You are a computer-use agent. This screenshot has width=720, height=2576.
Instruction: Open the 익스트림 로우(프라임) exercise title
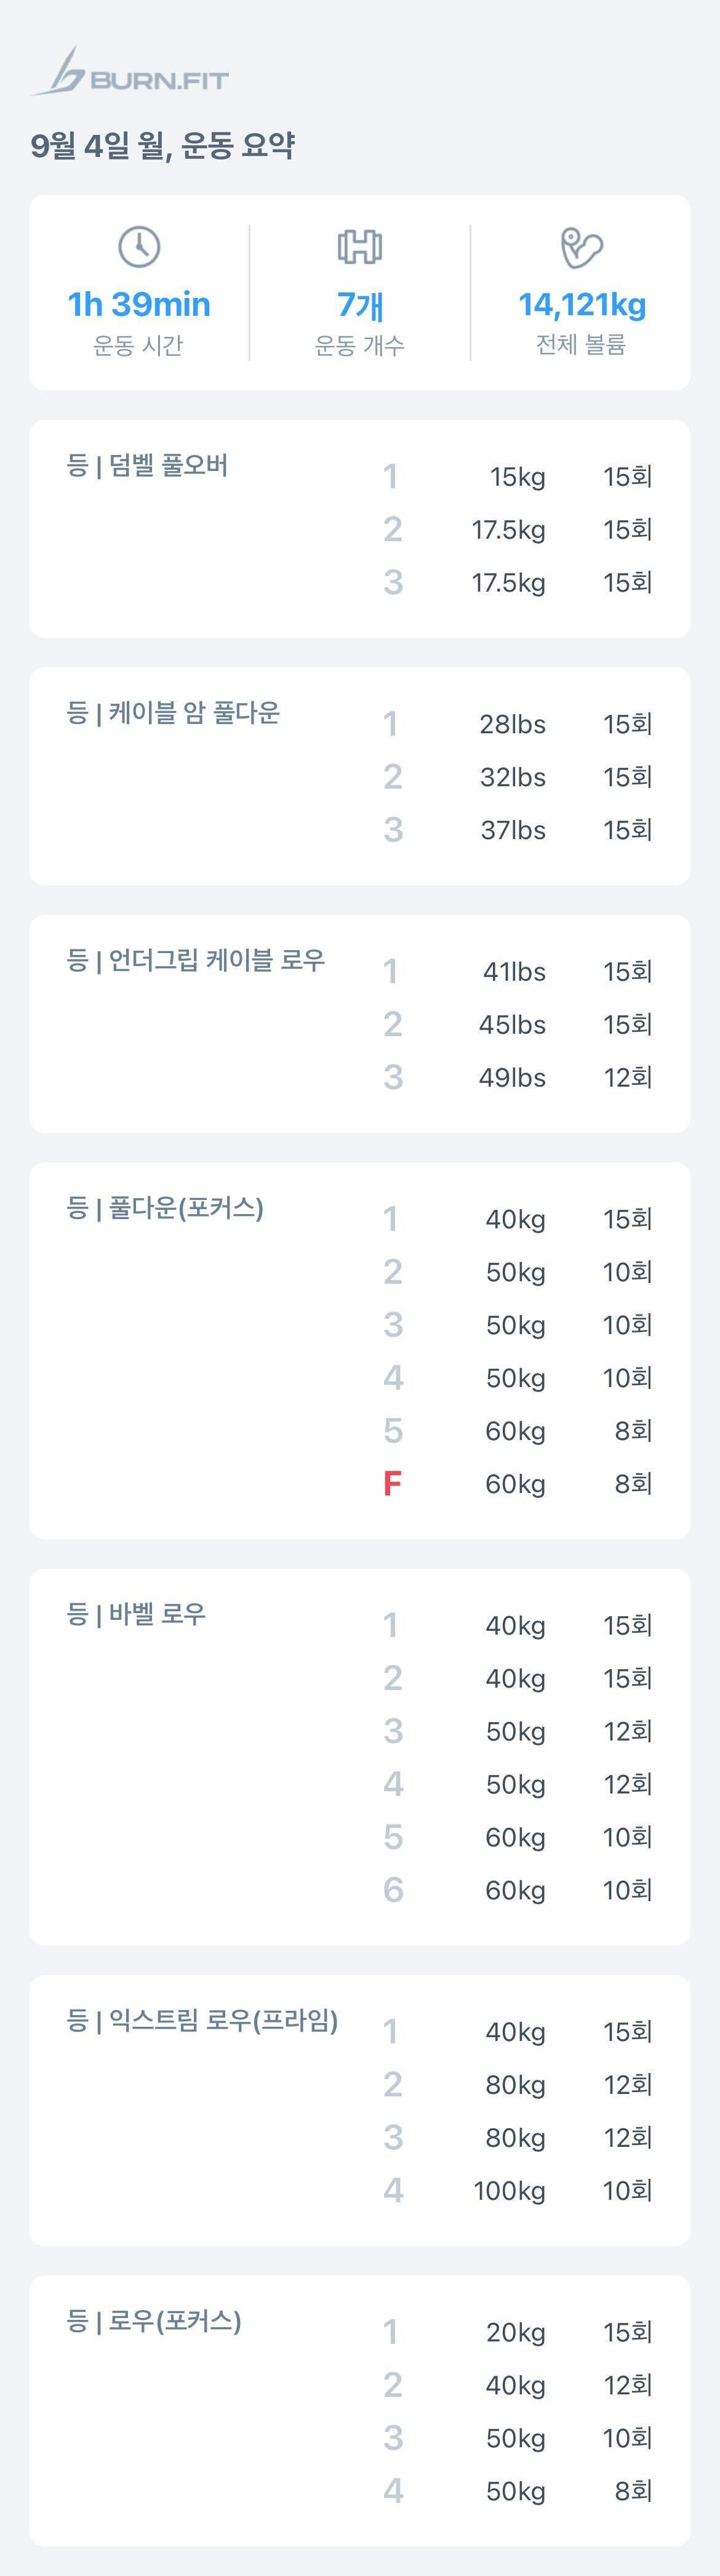tap(202, 2020)
